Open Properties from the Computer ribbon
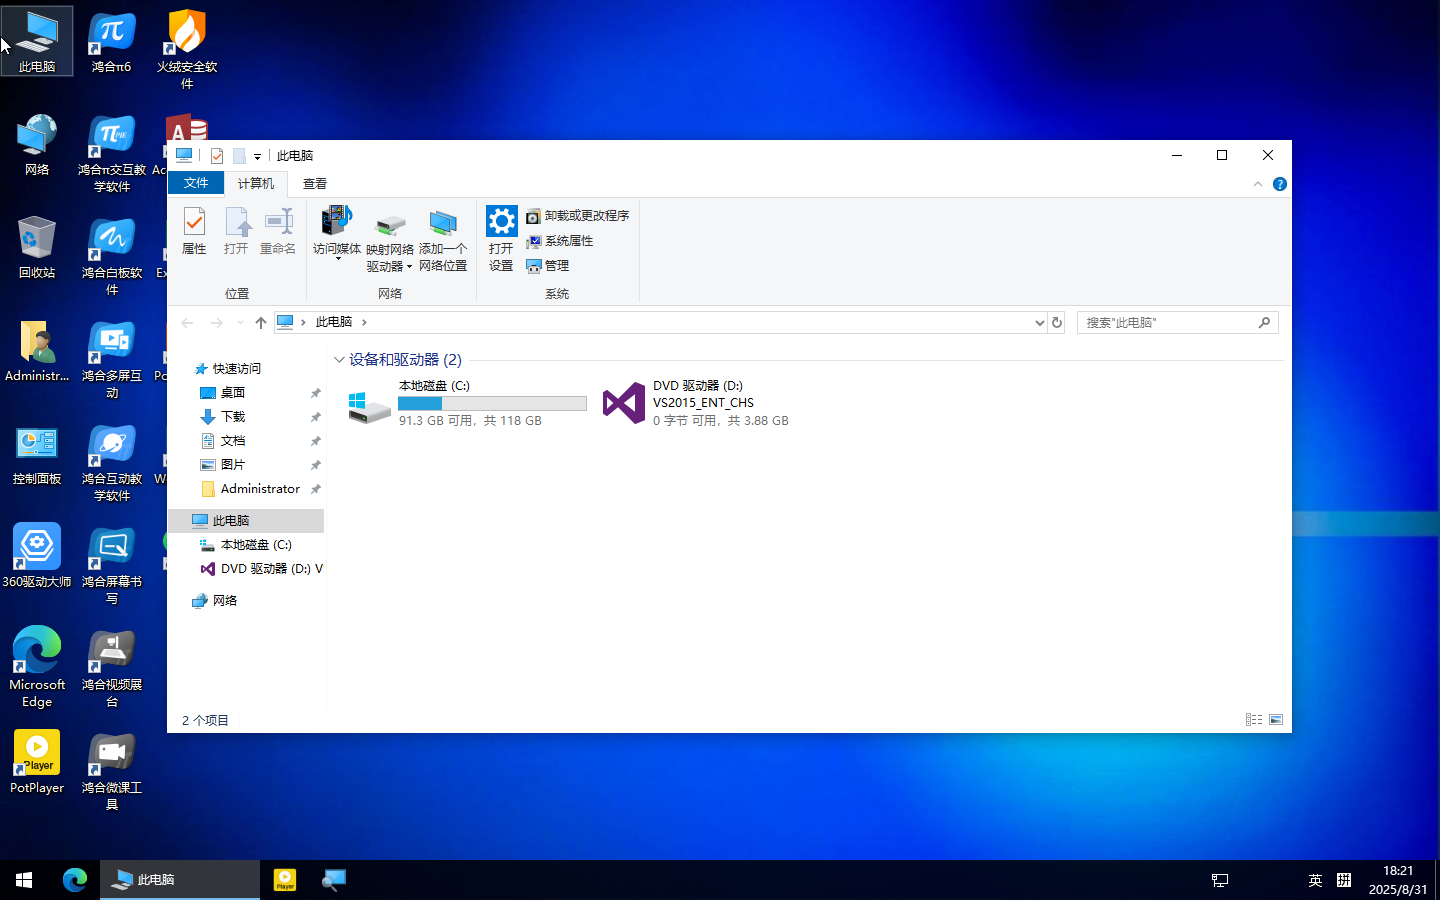The image size is (1440, 900). (x=194, y=232)
